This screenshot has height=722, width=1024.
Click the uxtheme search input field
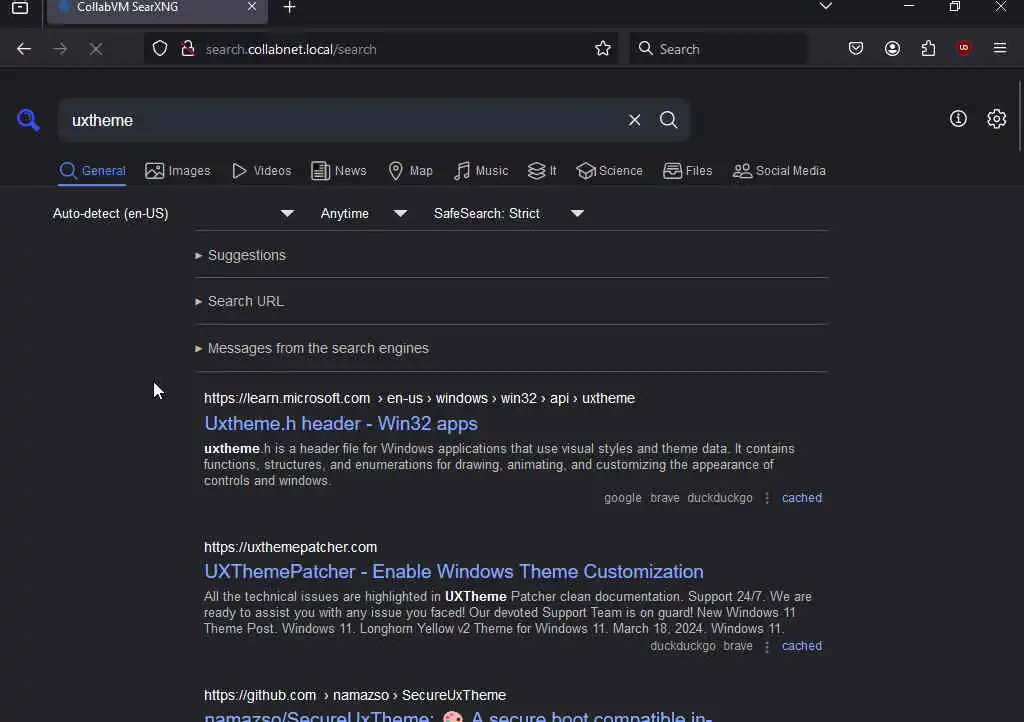coord(340,120)
